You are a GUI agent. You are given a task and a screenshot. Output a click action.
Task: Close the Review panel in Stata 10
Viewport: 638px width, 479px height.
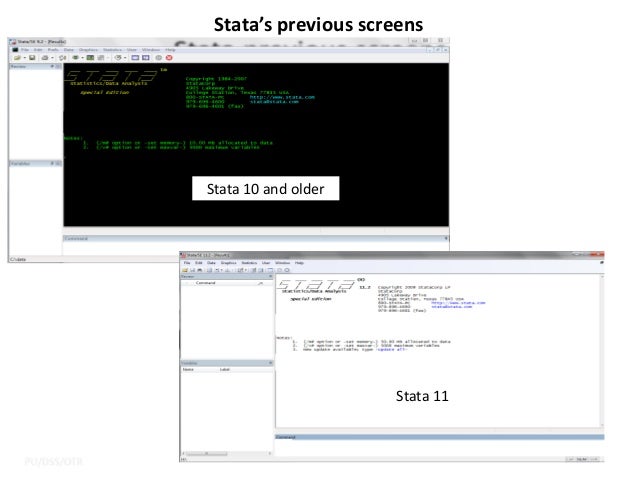[59, 66]
